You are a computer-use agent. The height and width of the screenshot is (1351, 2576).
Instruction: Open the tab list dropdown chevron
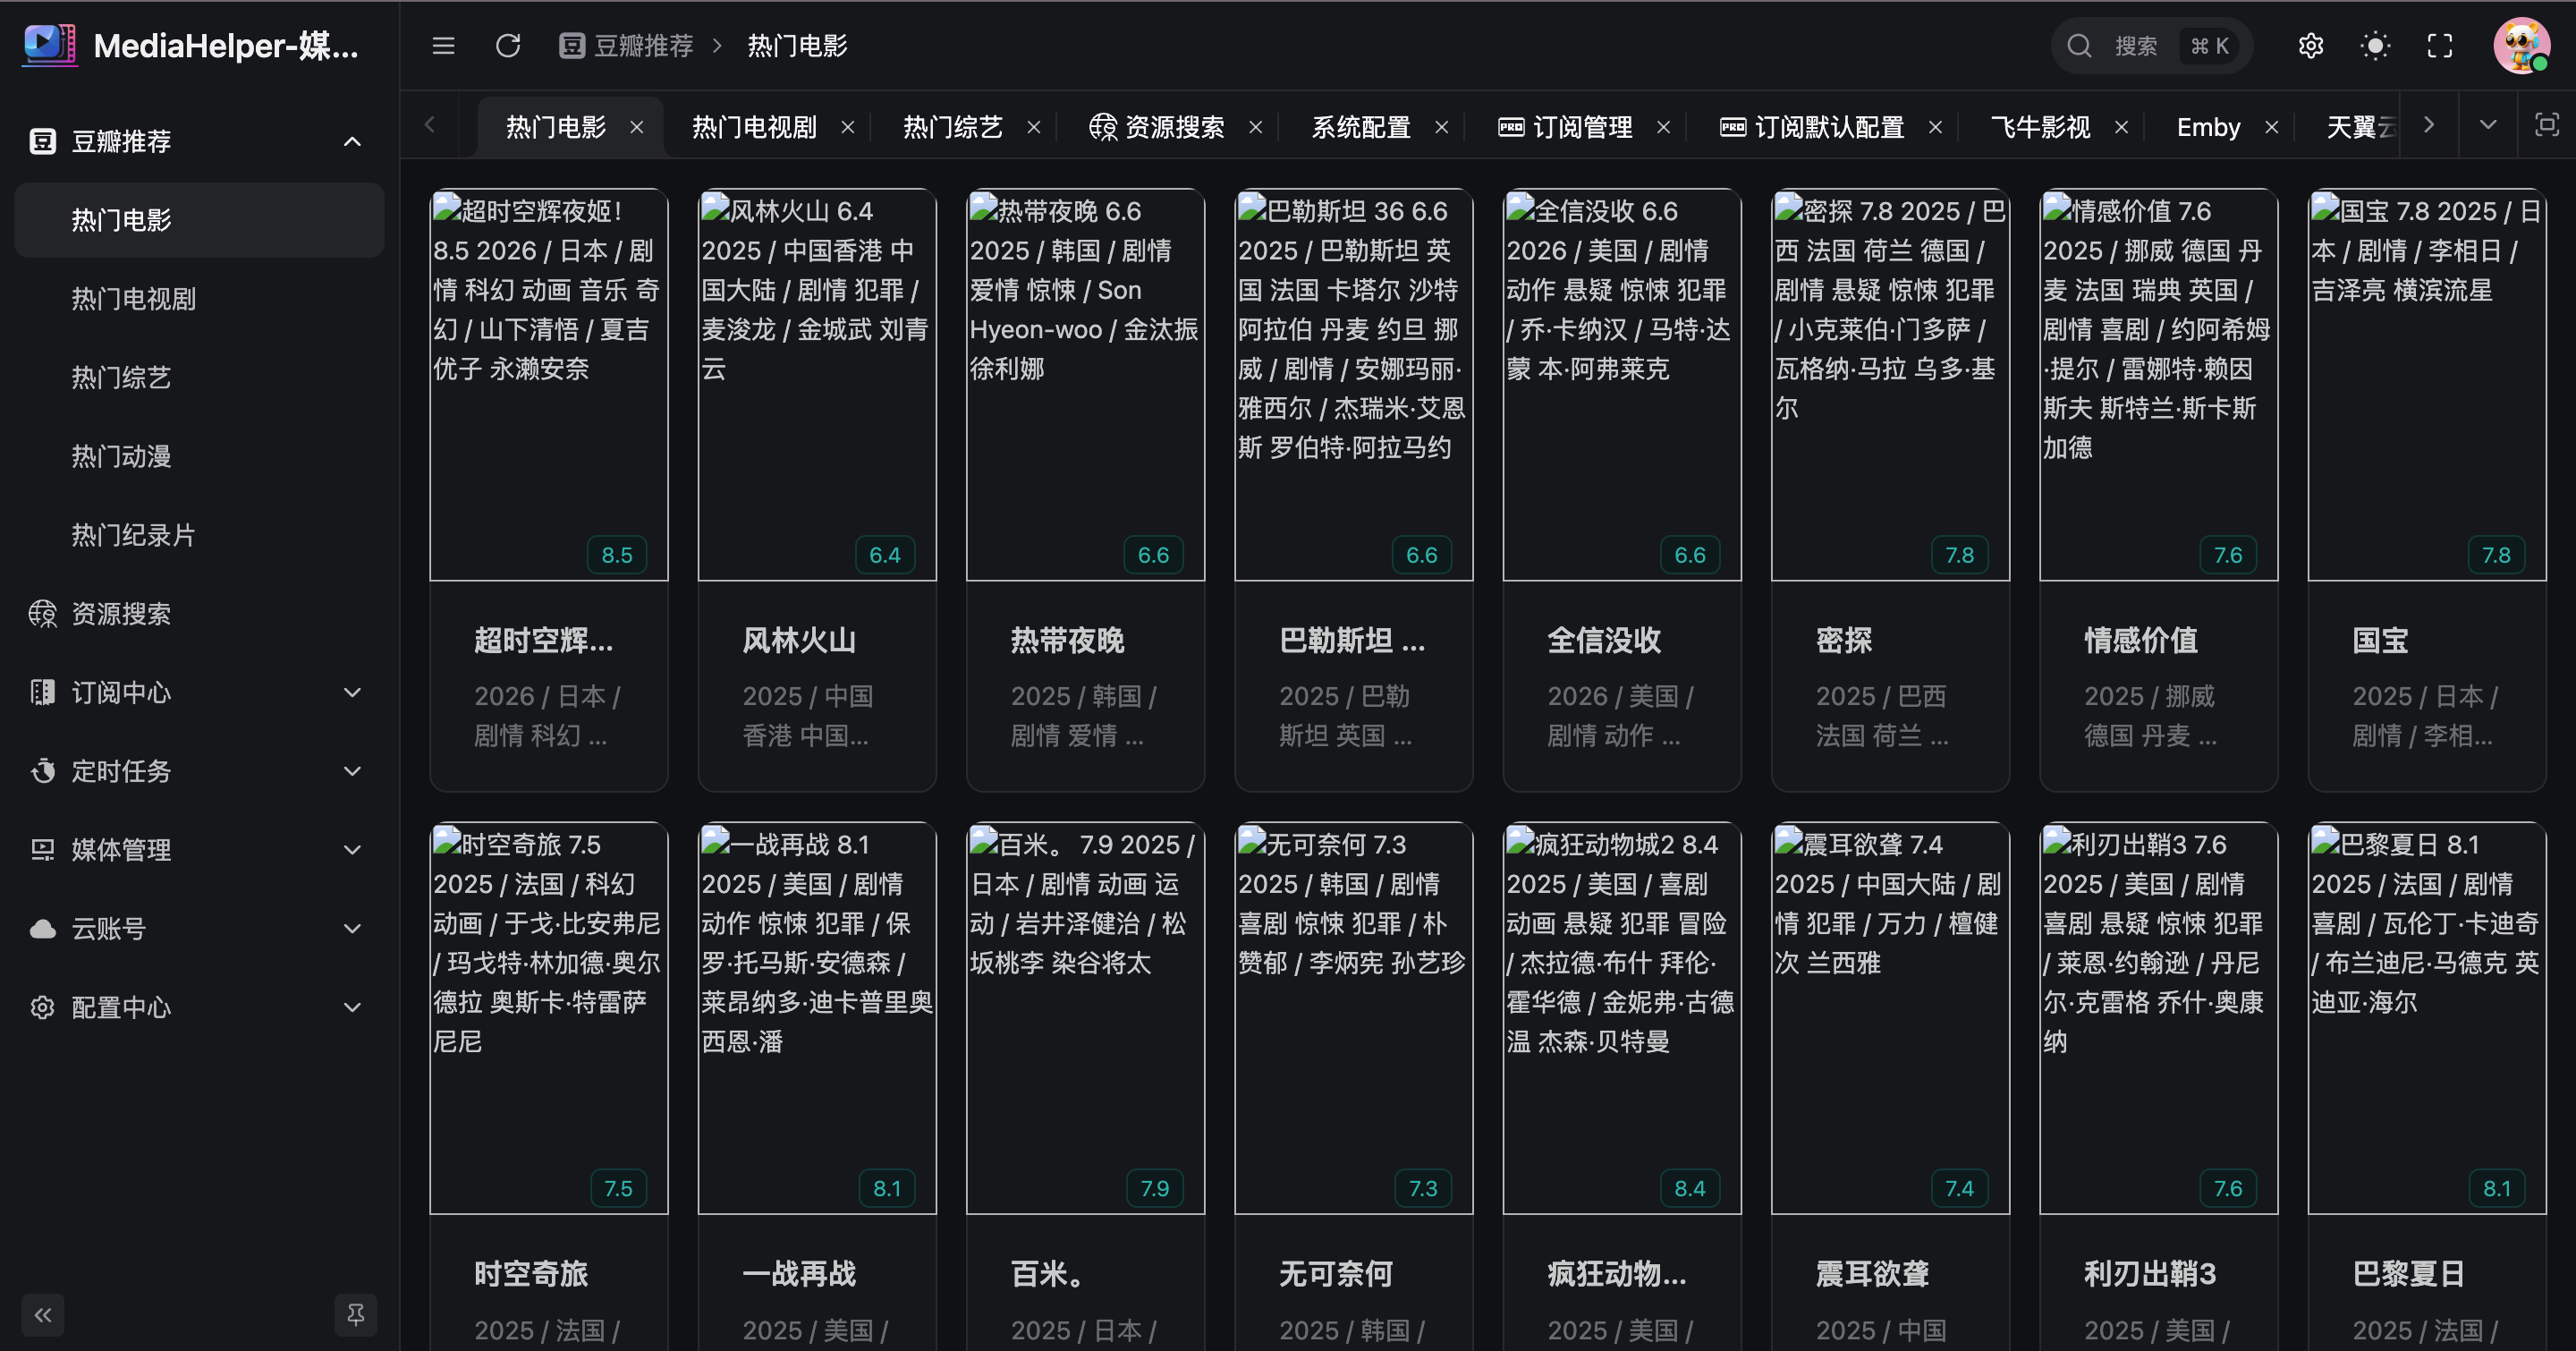2488,125
